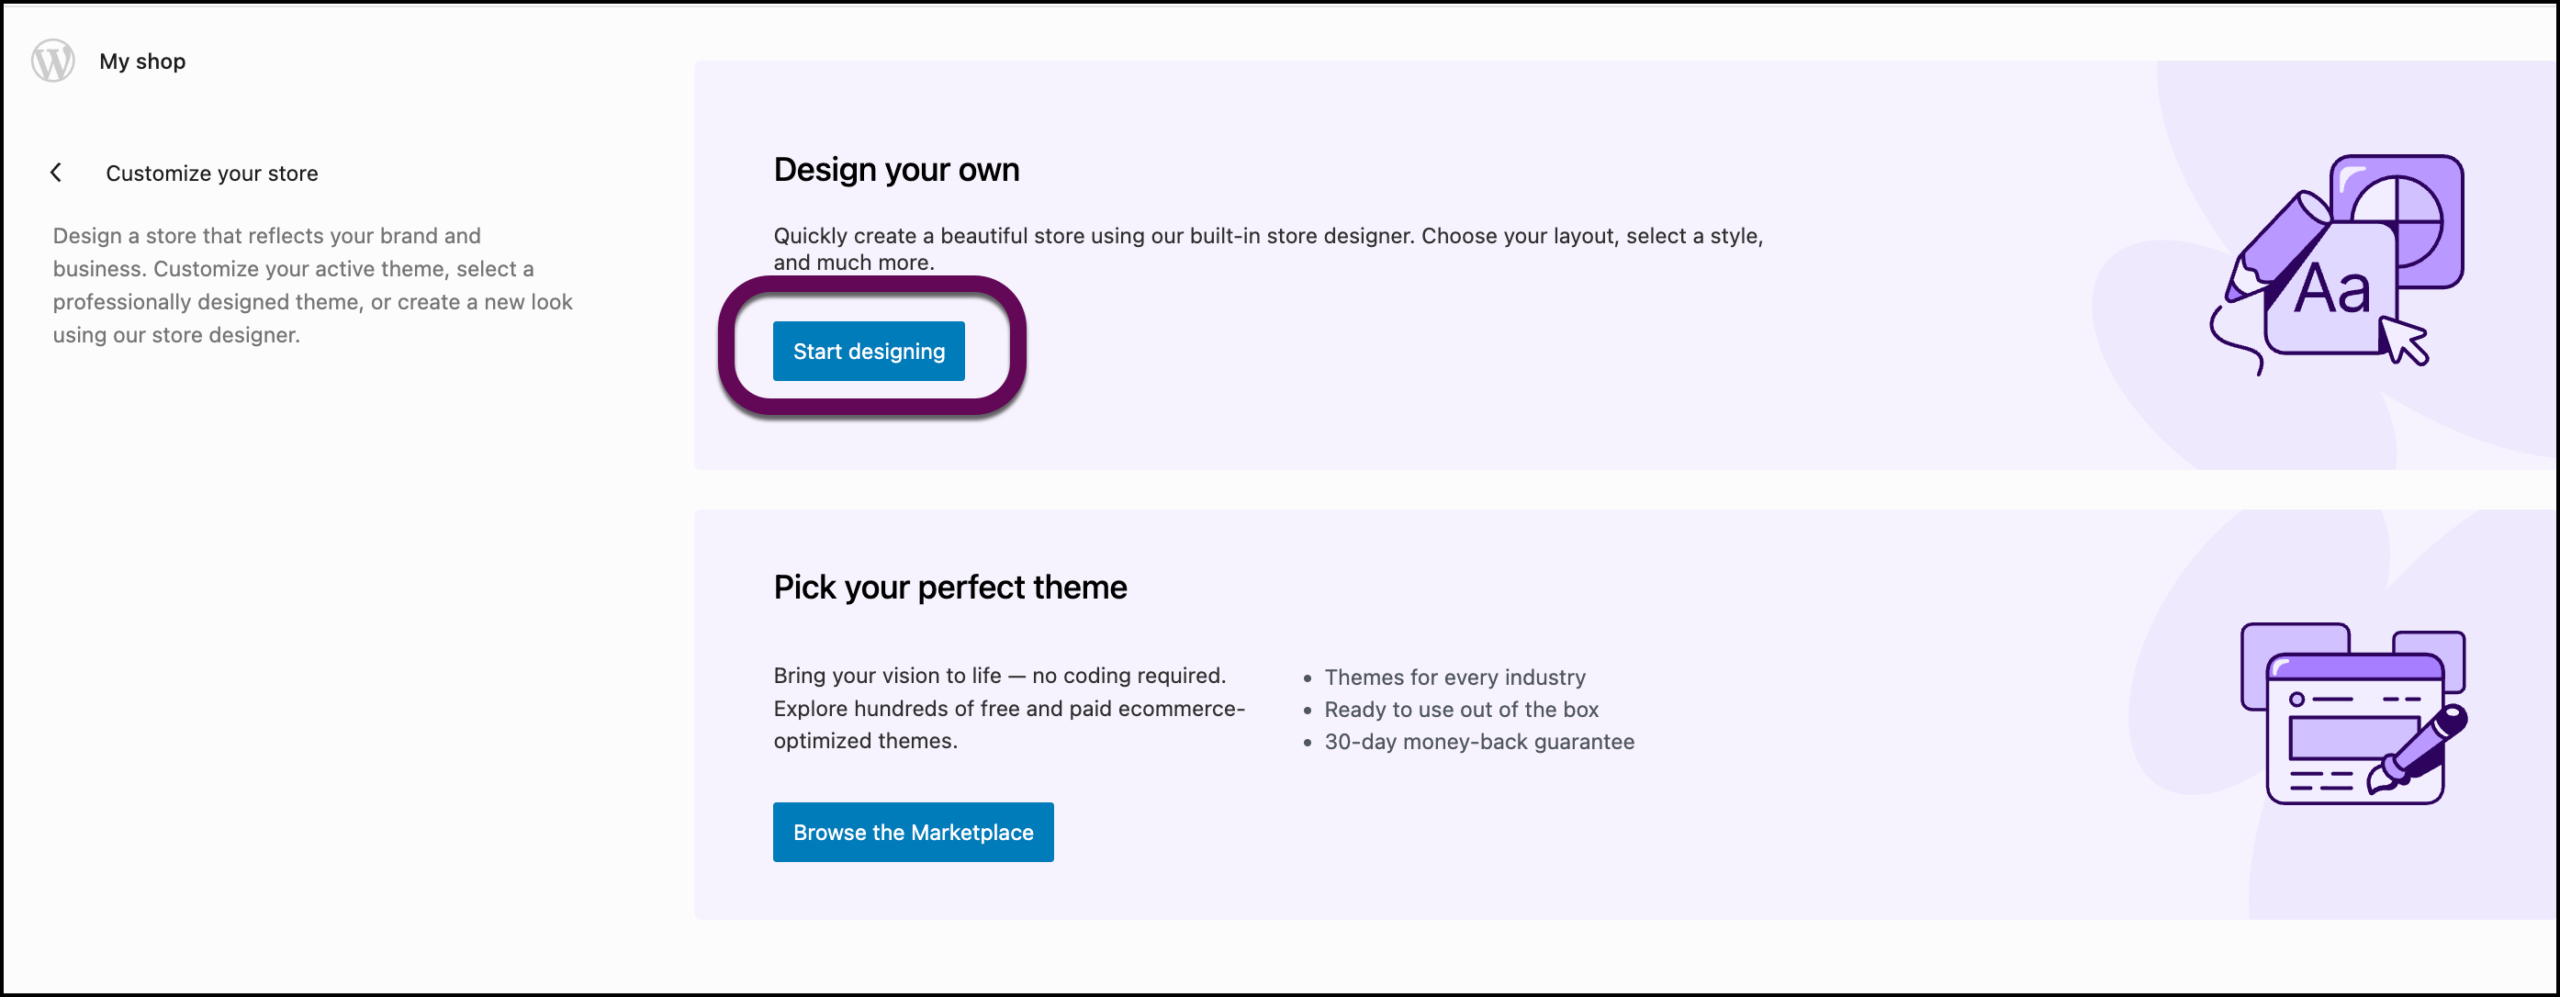
Task: Switch to the 'My shop' header area
Action: 141,61
